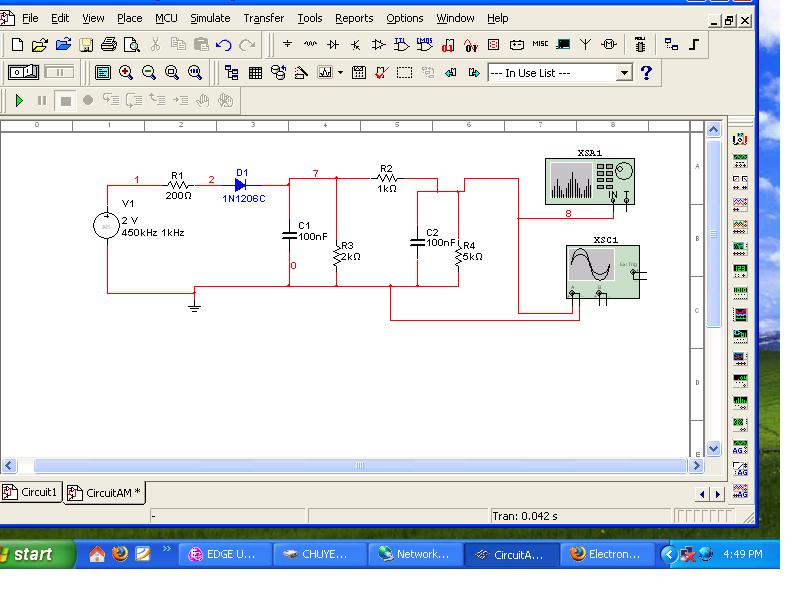The image size is (800, 600).
Task: Open the spreadsheet view grid icon
Action: [255, 73]
